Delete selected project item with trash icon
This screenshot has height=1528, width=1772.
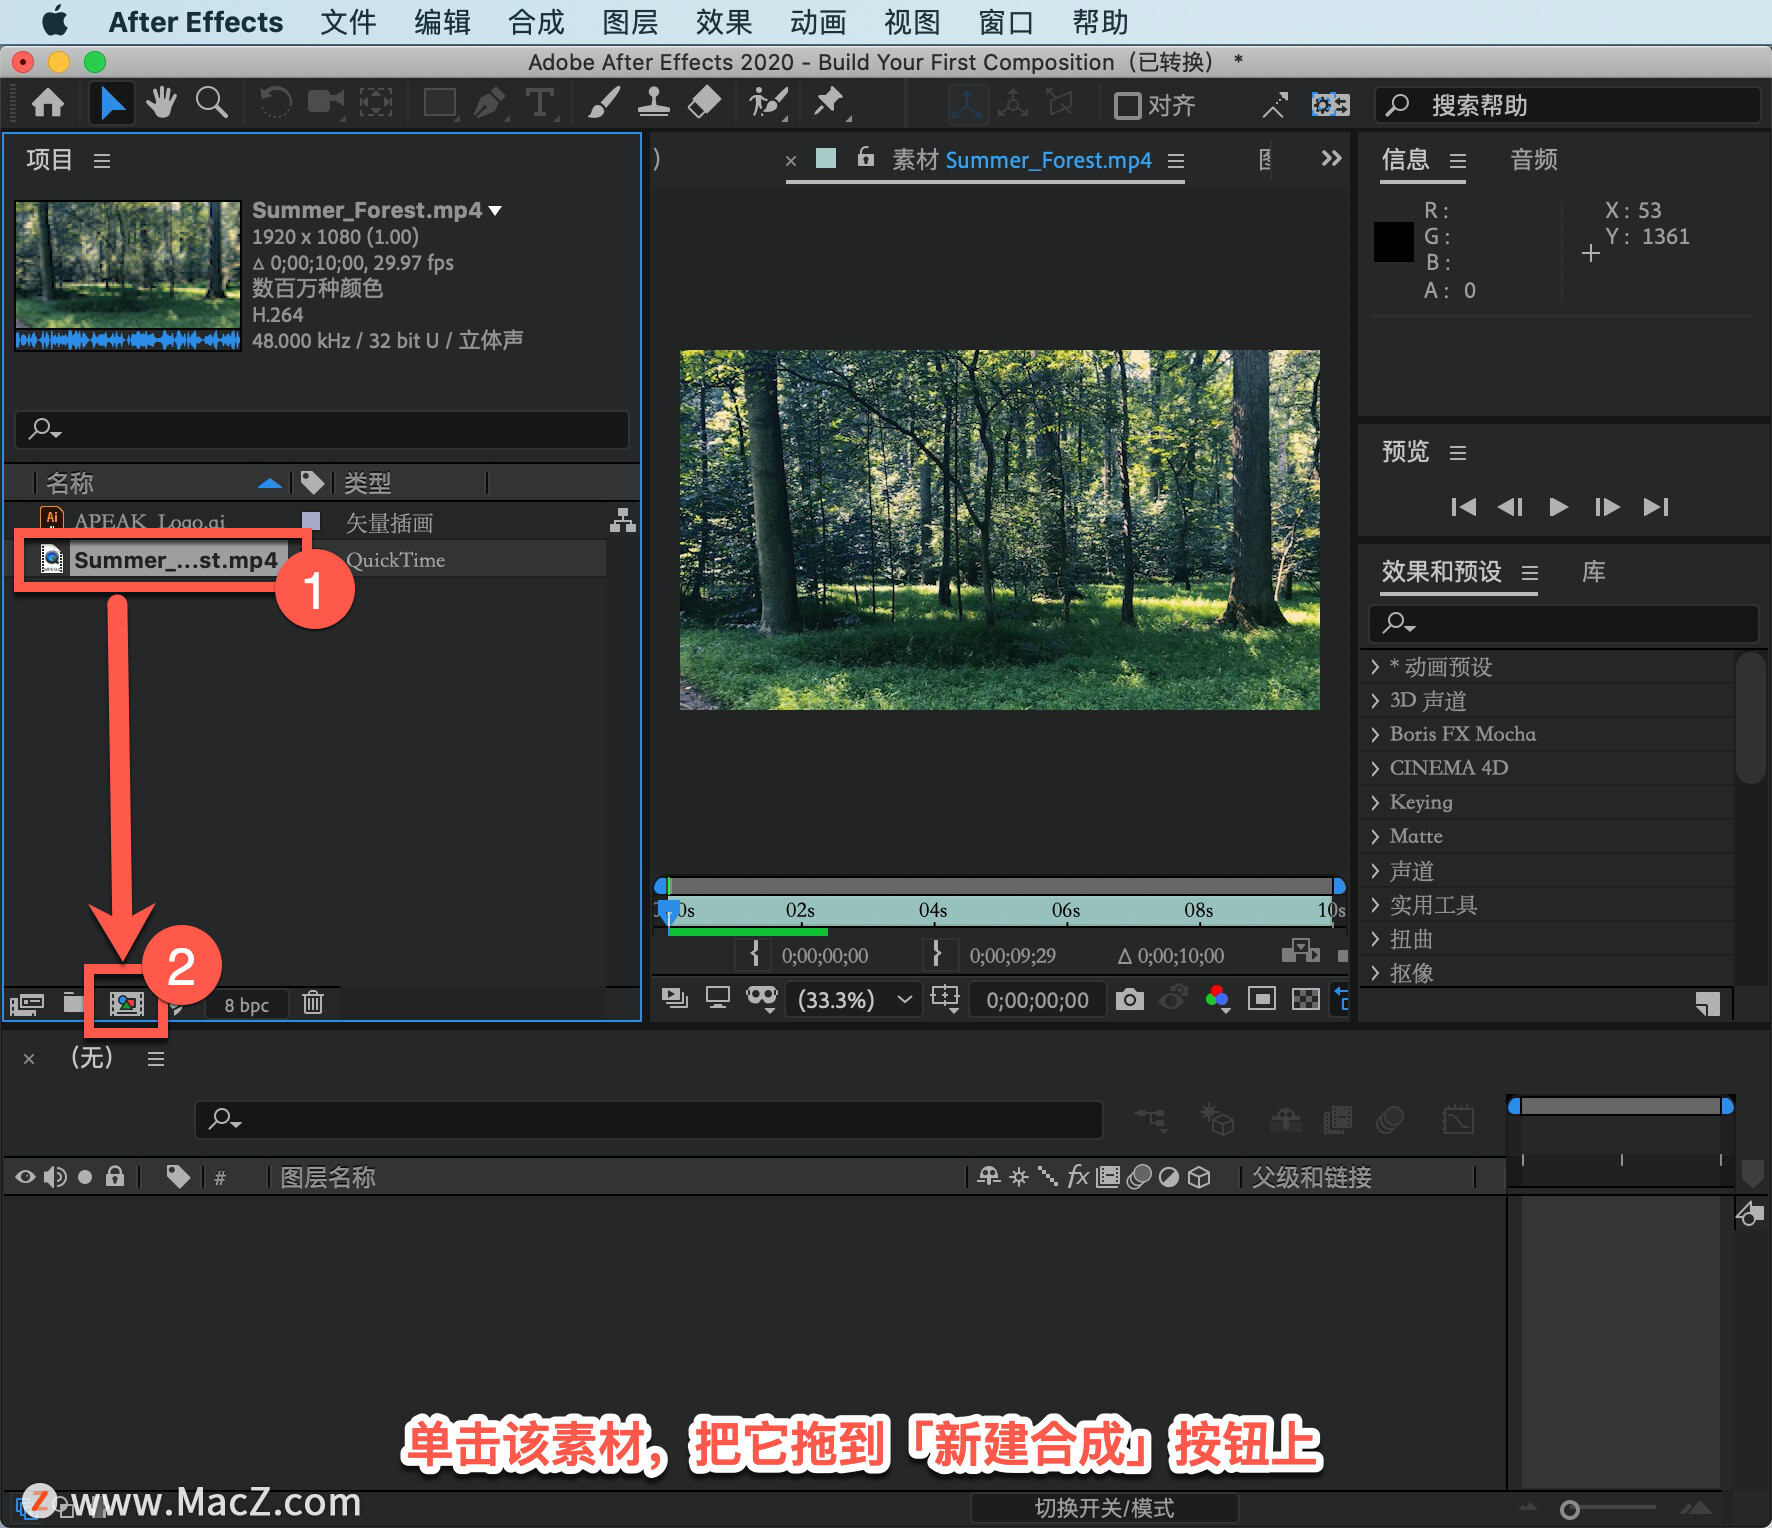coord(313,1002)
